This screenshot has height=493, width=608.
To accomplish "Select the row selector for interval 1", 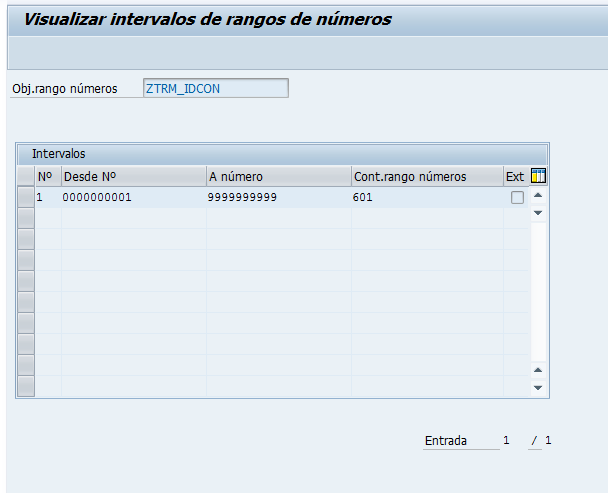I will click(x=26, y=198).
